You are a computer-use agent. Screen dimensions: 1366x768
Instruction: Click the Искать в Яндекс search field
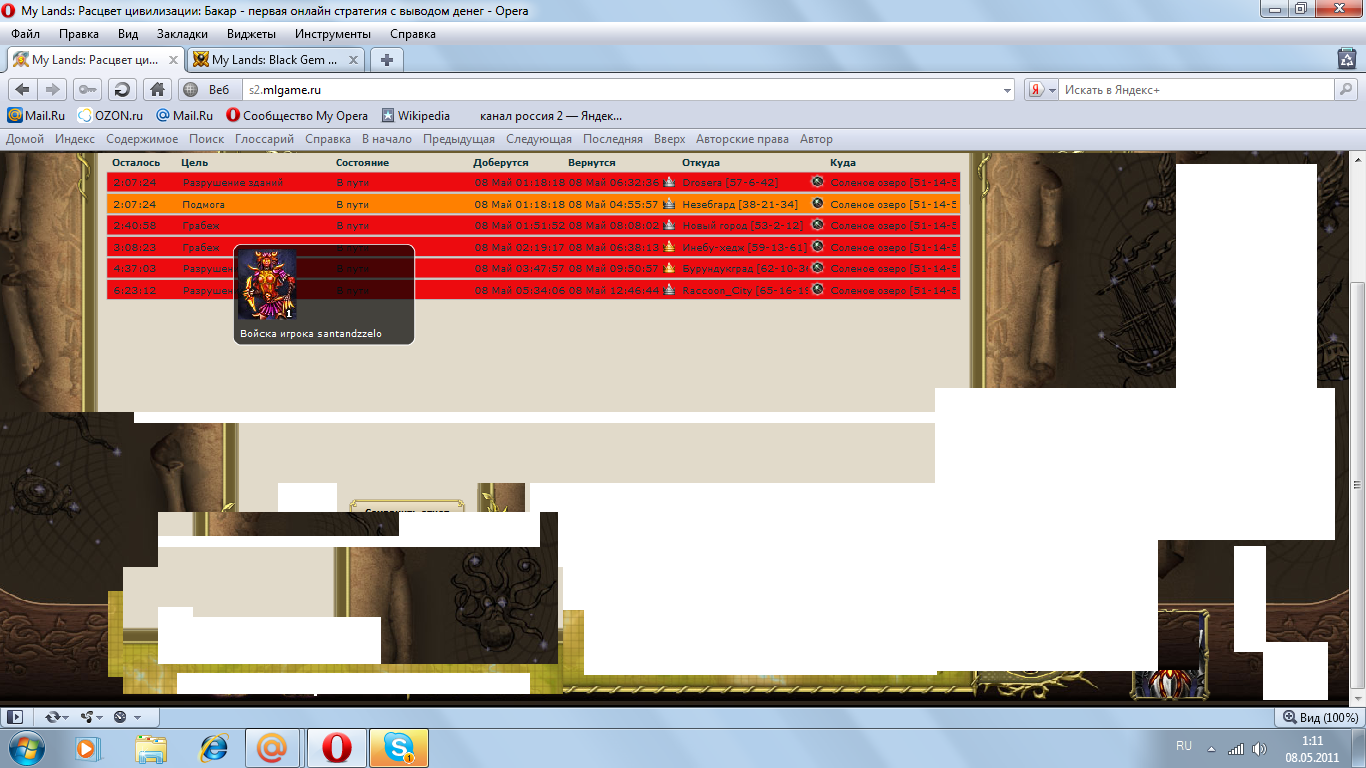pos(1195,90)
